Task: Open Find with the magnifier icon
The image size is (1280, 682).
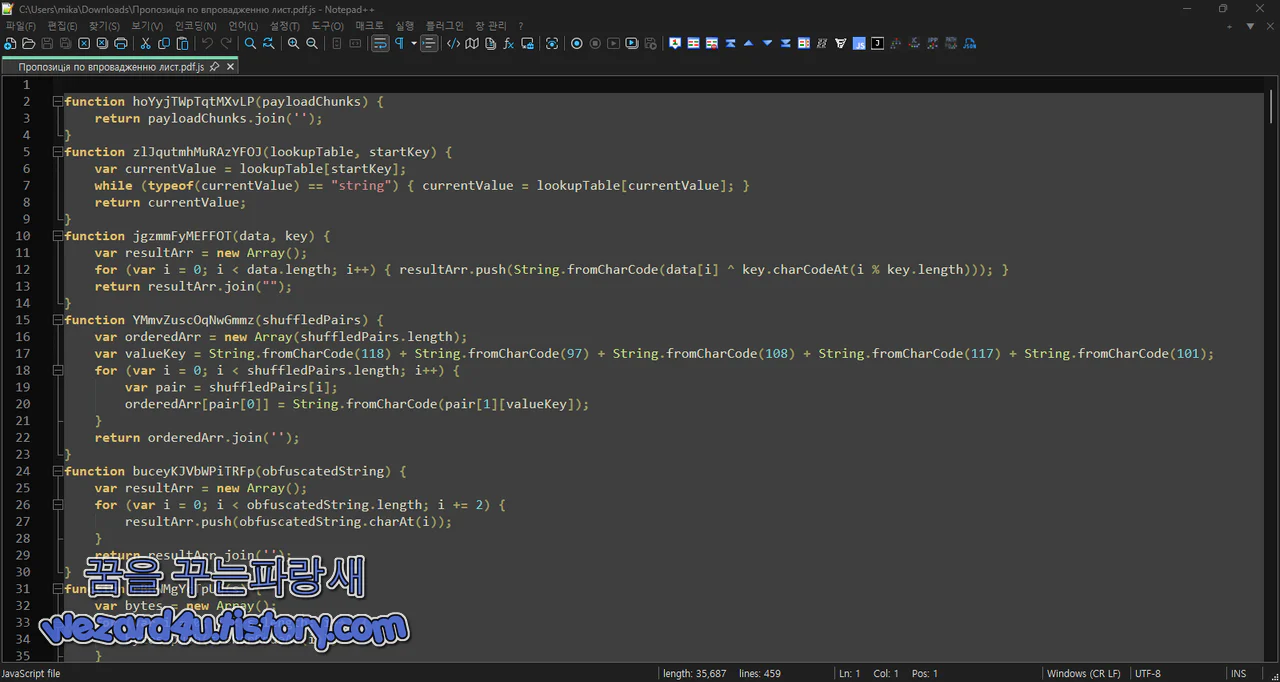Action: [251, 44]
